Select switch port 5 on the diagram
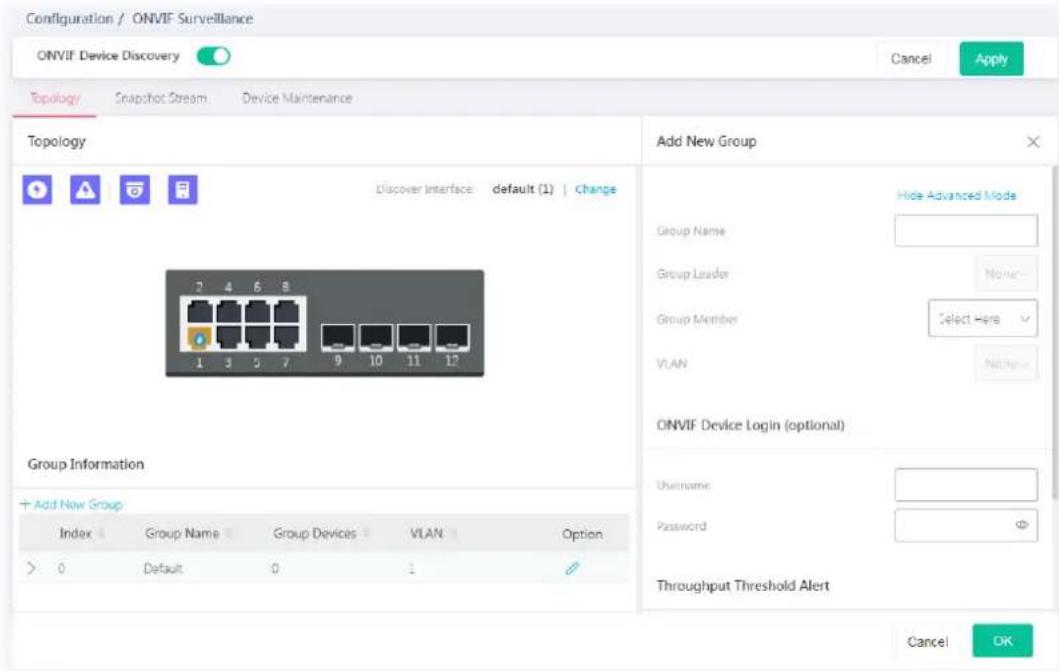 click(x=257, y=338)
